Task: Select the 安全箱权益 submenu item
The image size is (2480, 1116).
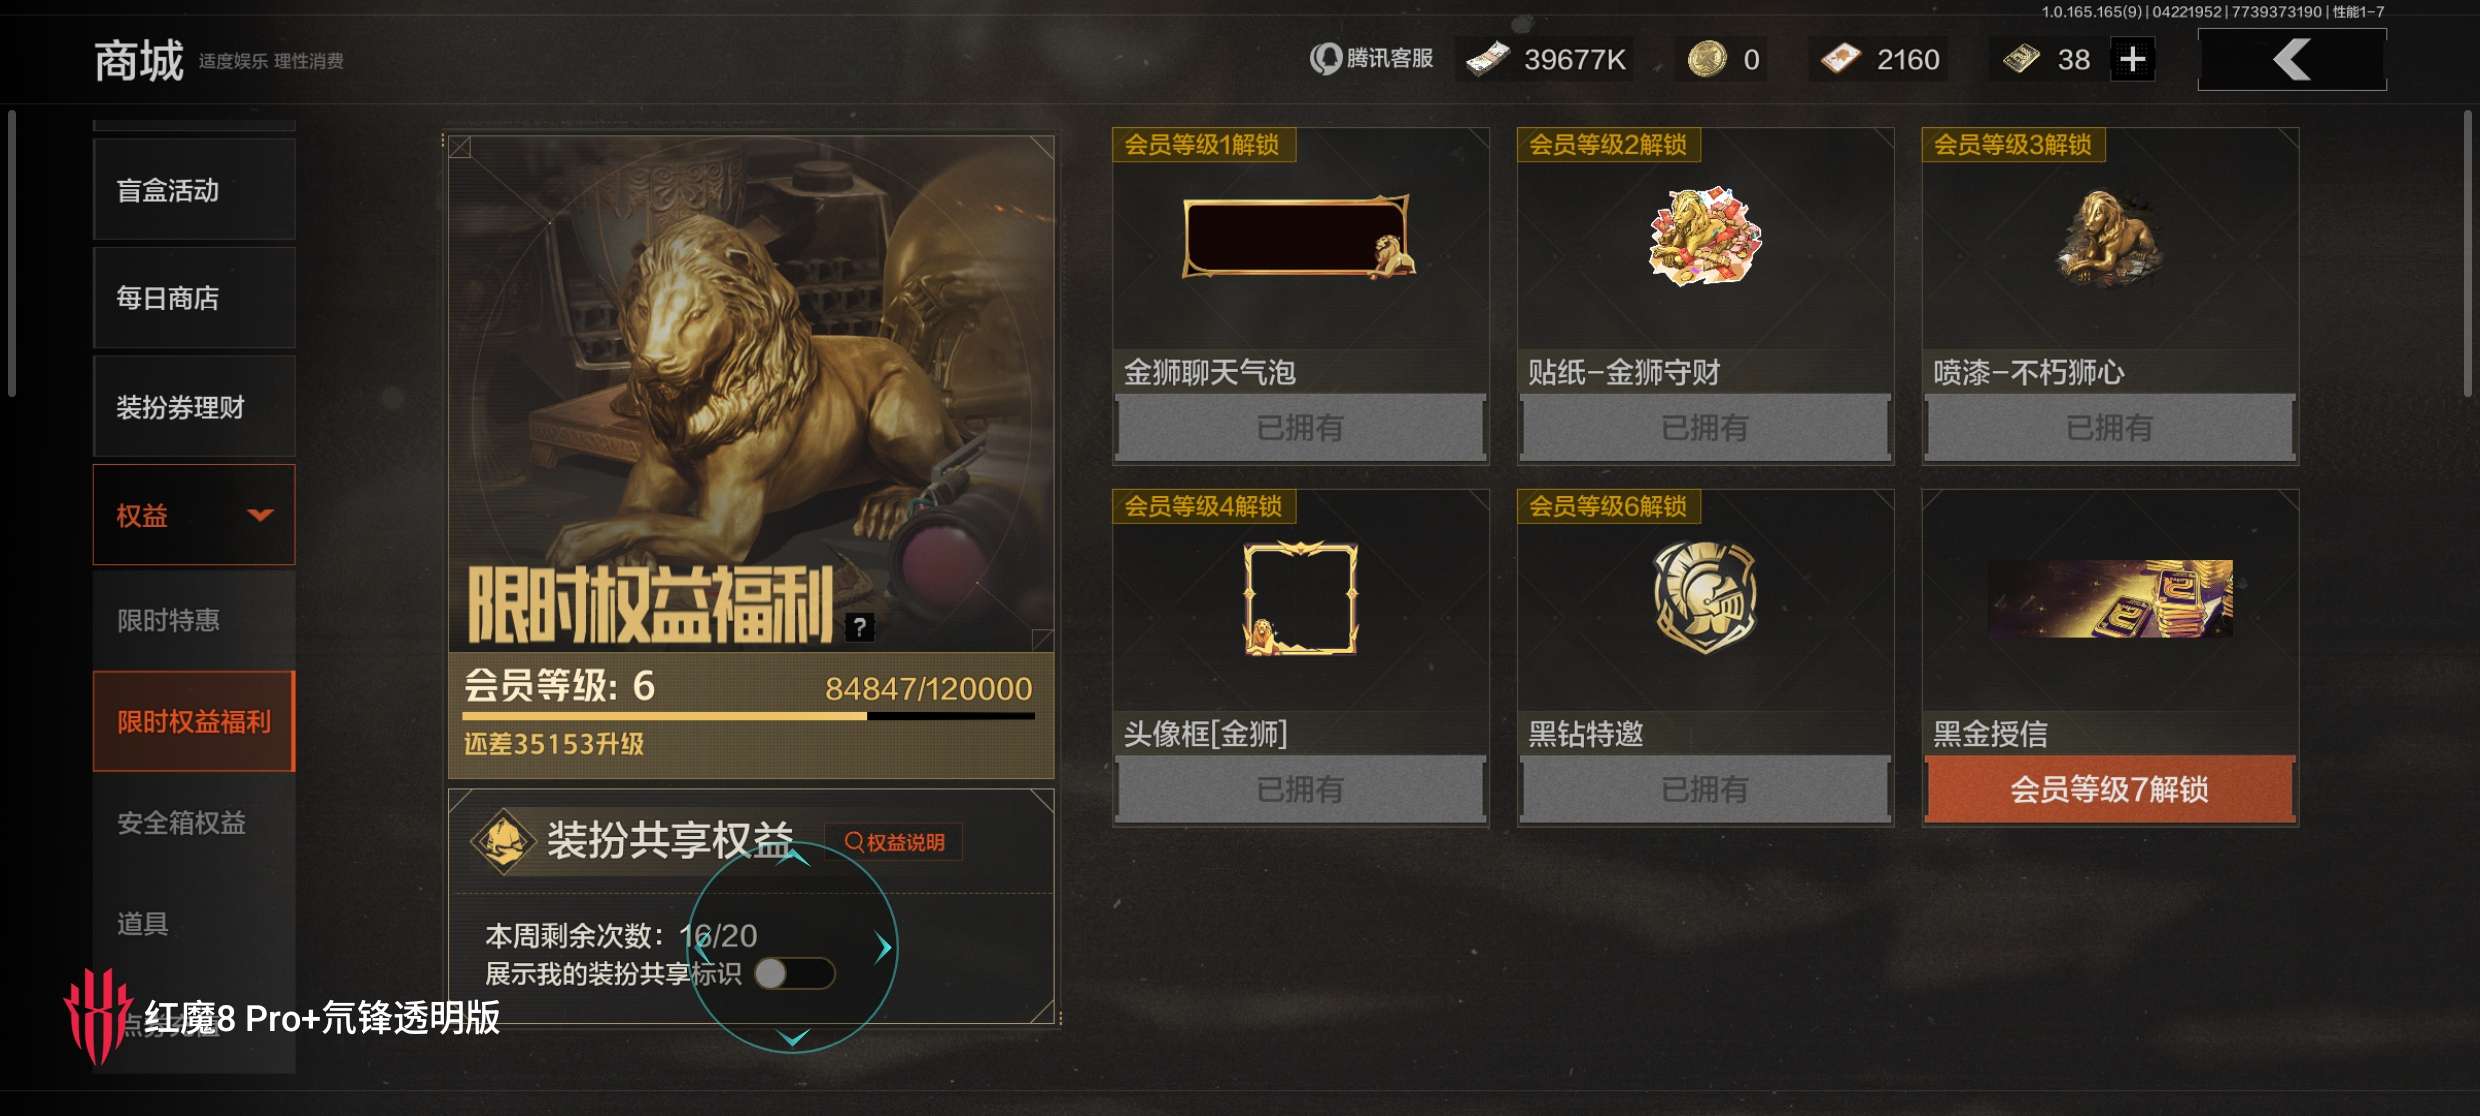Action: point(182,823)
